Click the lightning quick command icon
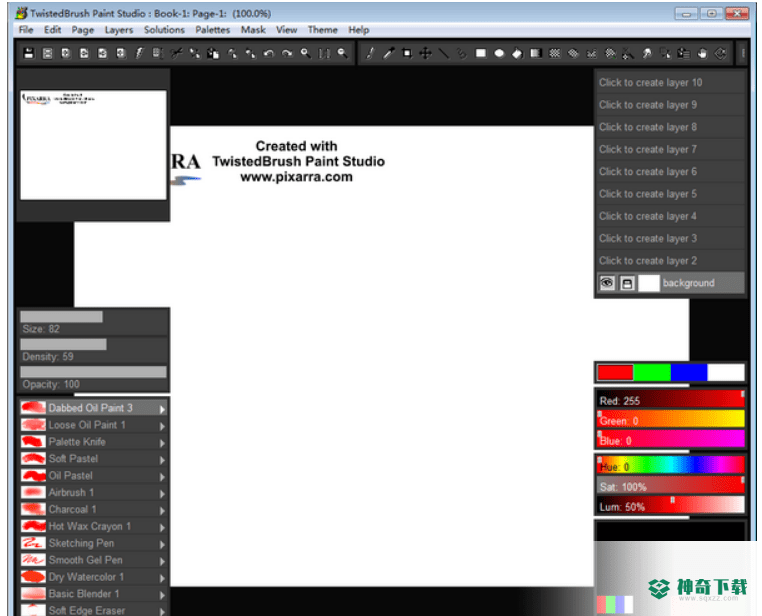Screen dimensions: 762x616 (139, 53)
